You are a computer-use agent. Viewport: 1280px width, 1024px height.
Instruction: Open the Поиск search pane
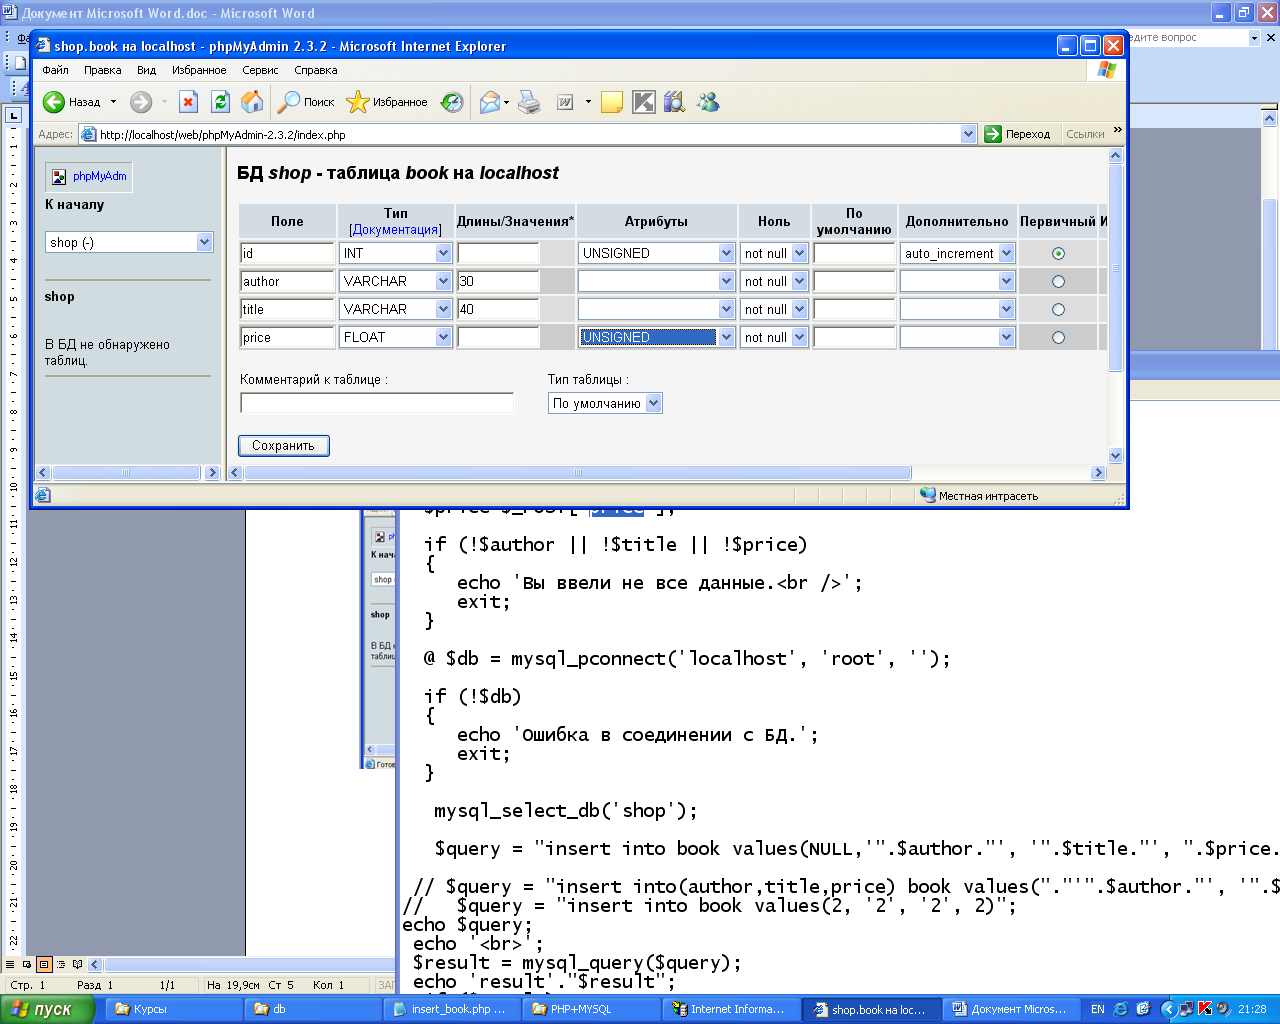click(x=306, y=102)
